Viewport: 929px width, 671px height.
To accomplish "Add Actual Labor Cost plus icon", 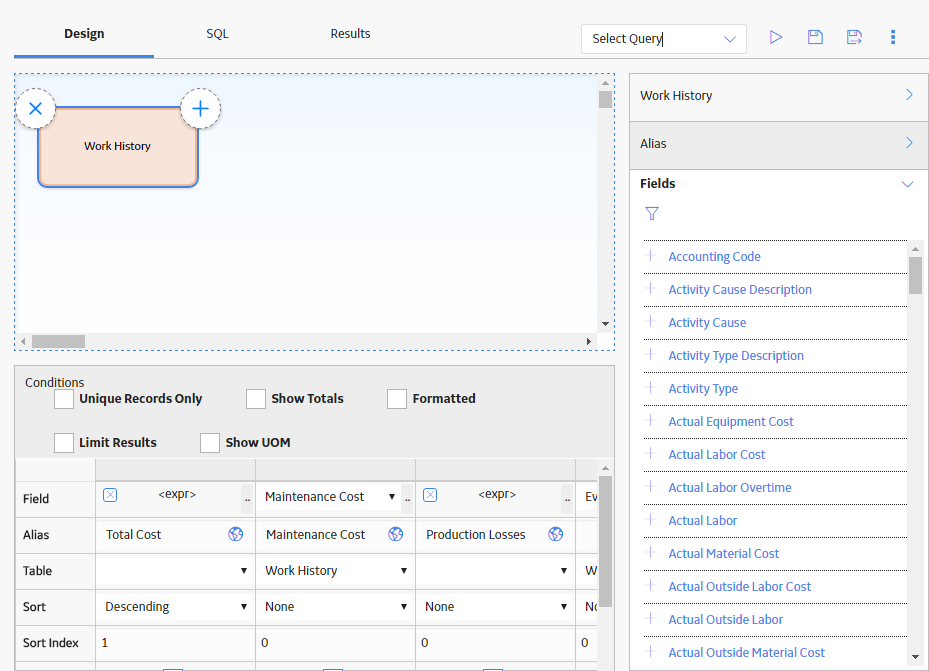I will 651,454.
